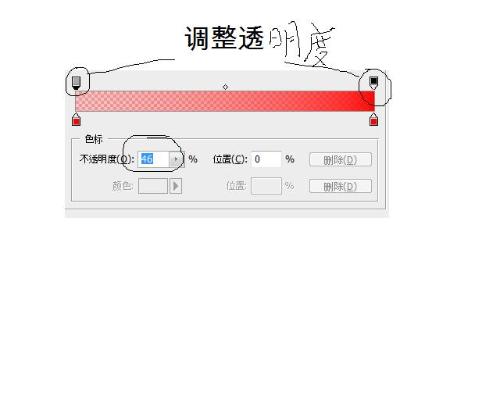Viewport: 500px width, 400px height.
Task: Click the 位置(C) label
Action: point(230,159)
